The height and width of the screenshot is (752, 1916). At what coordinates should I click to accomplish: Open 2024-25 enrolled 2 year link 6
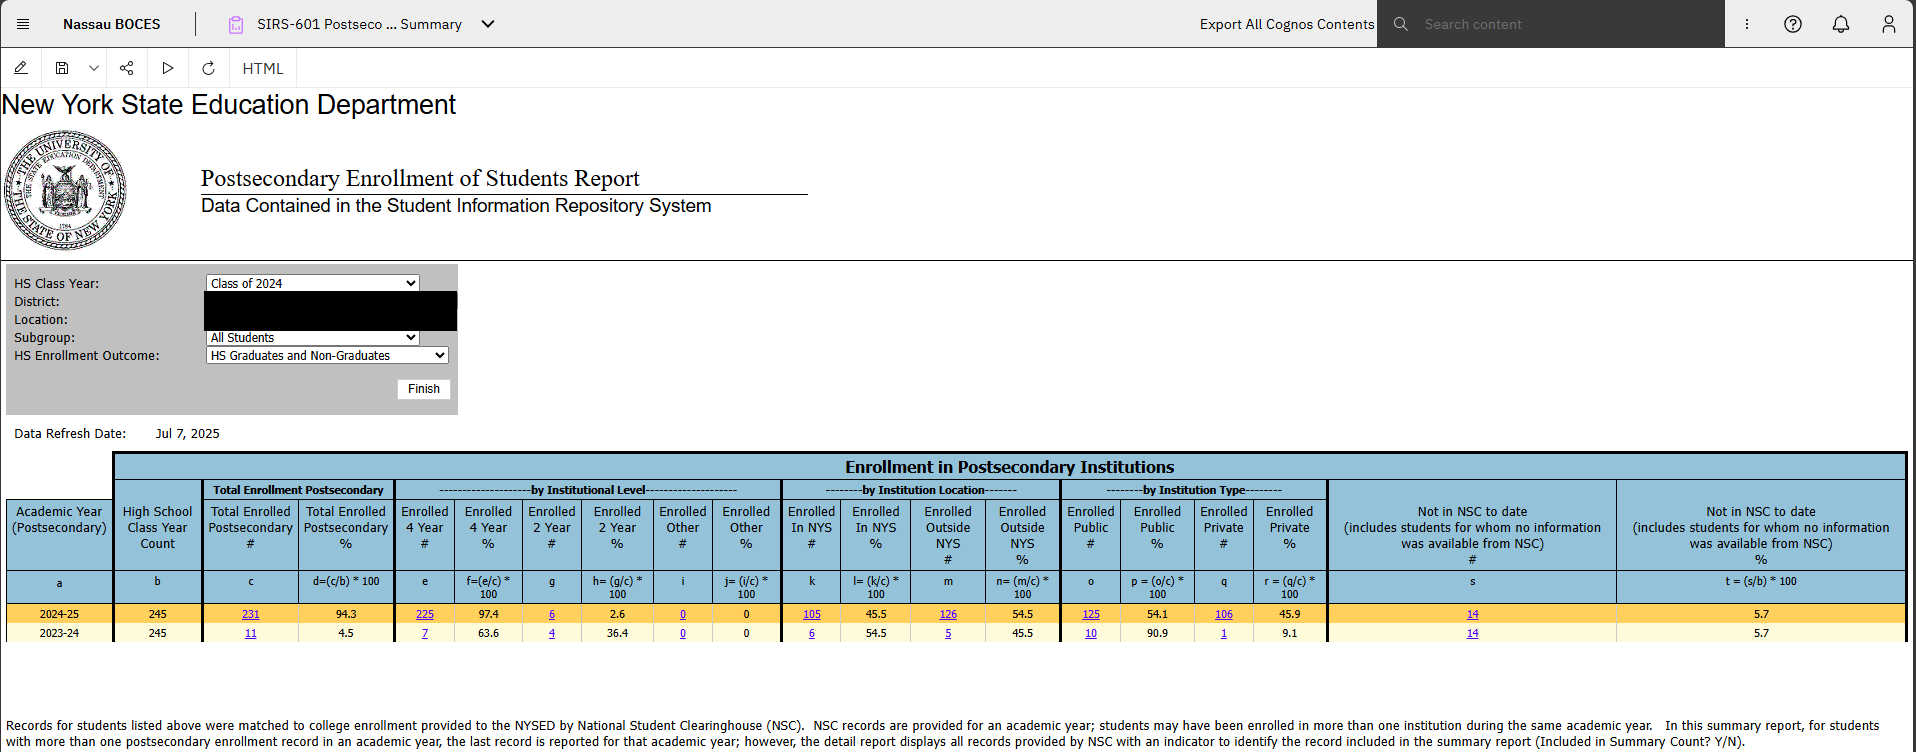tap(552, 615)
